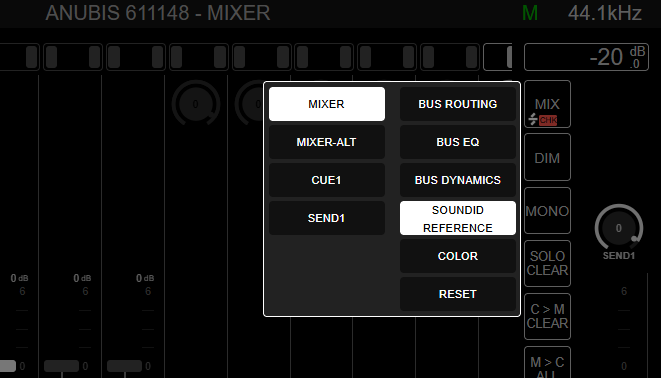
Task: Open the COLOR option
Action: tap(458, 256)
